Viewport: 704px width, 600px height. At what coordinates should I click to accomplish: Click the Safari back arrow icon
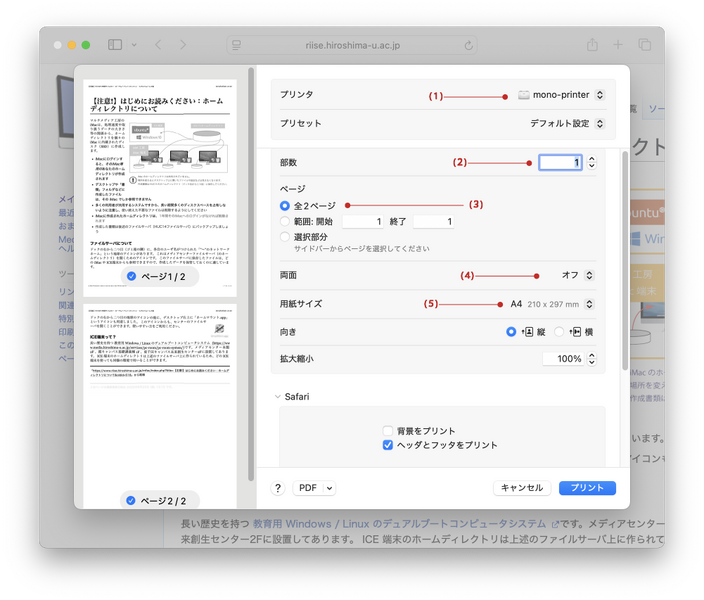[x=158, y=45]
